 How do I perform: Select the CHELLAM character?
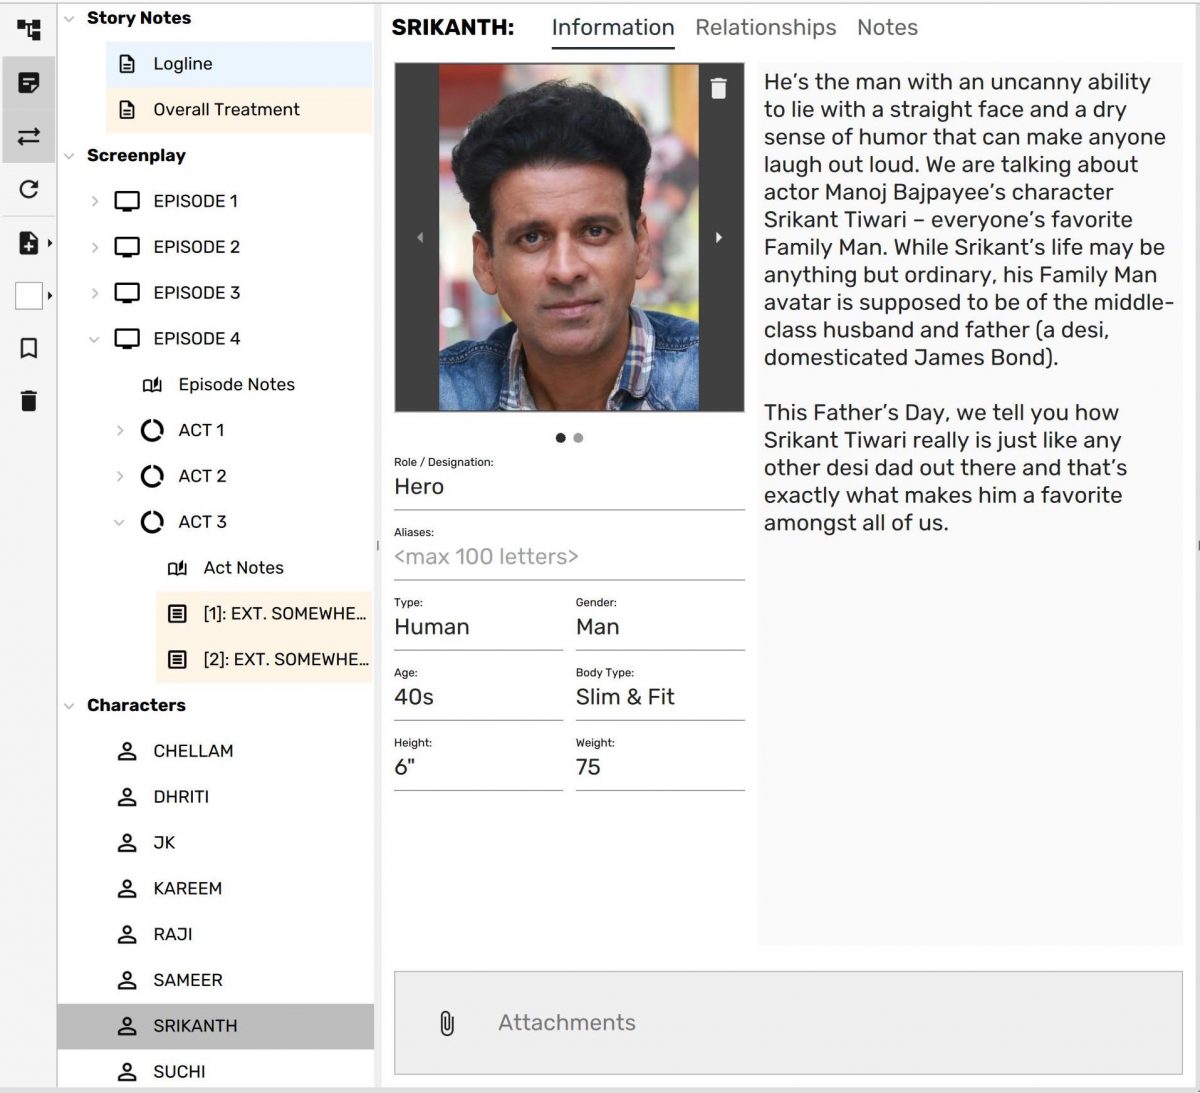(x=193, y=751)
